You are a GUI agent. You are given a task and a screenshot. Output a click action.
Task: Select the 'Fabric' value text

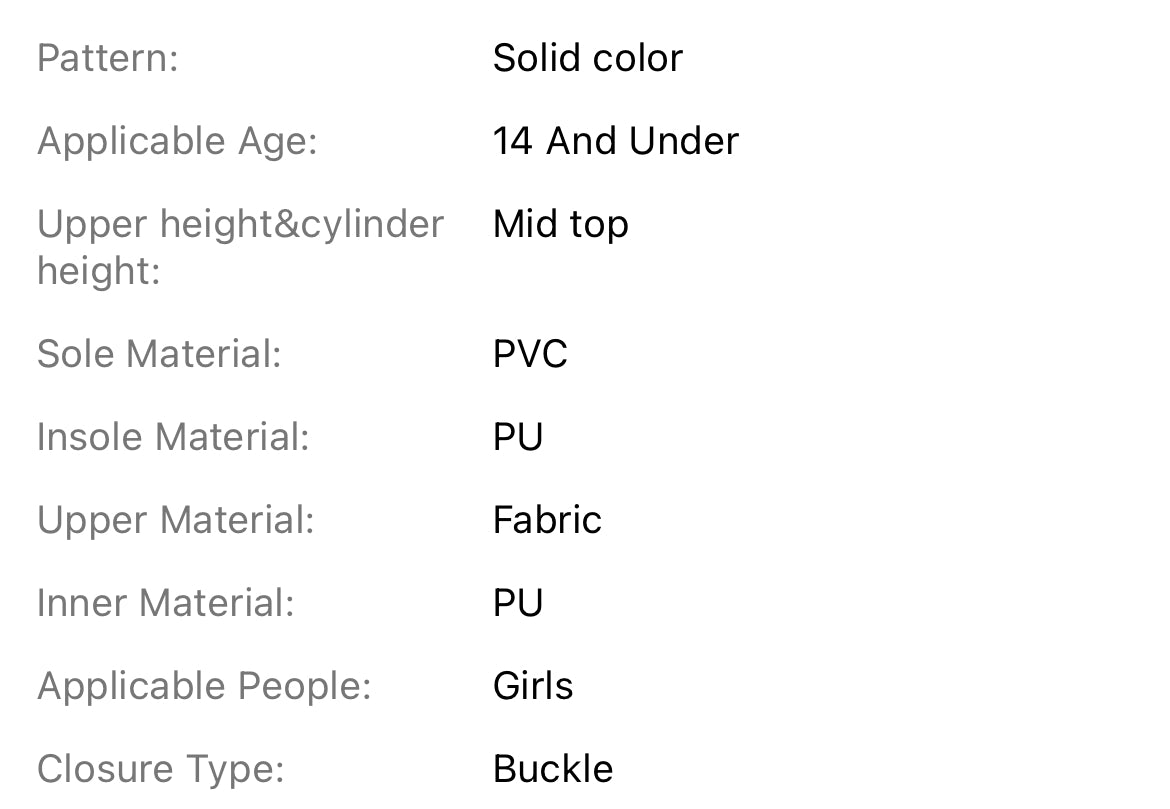(x=547, y=520)
